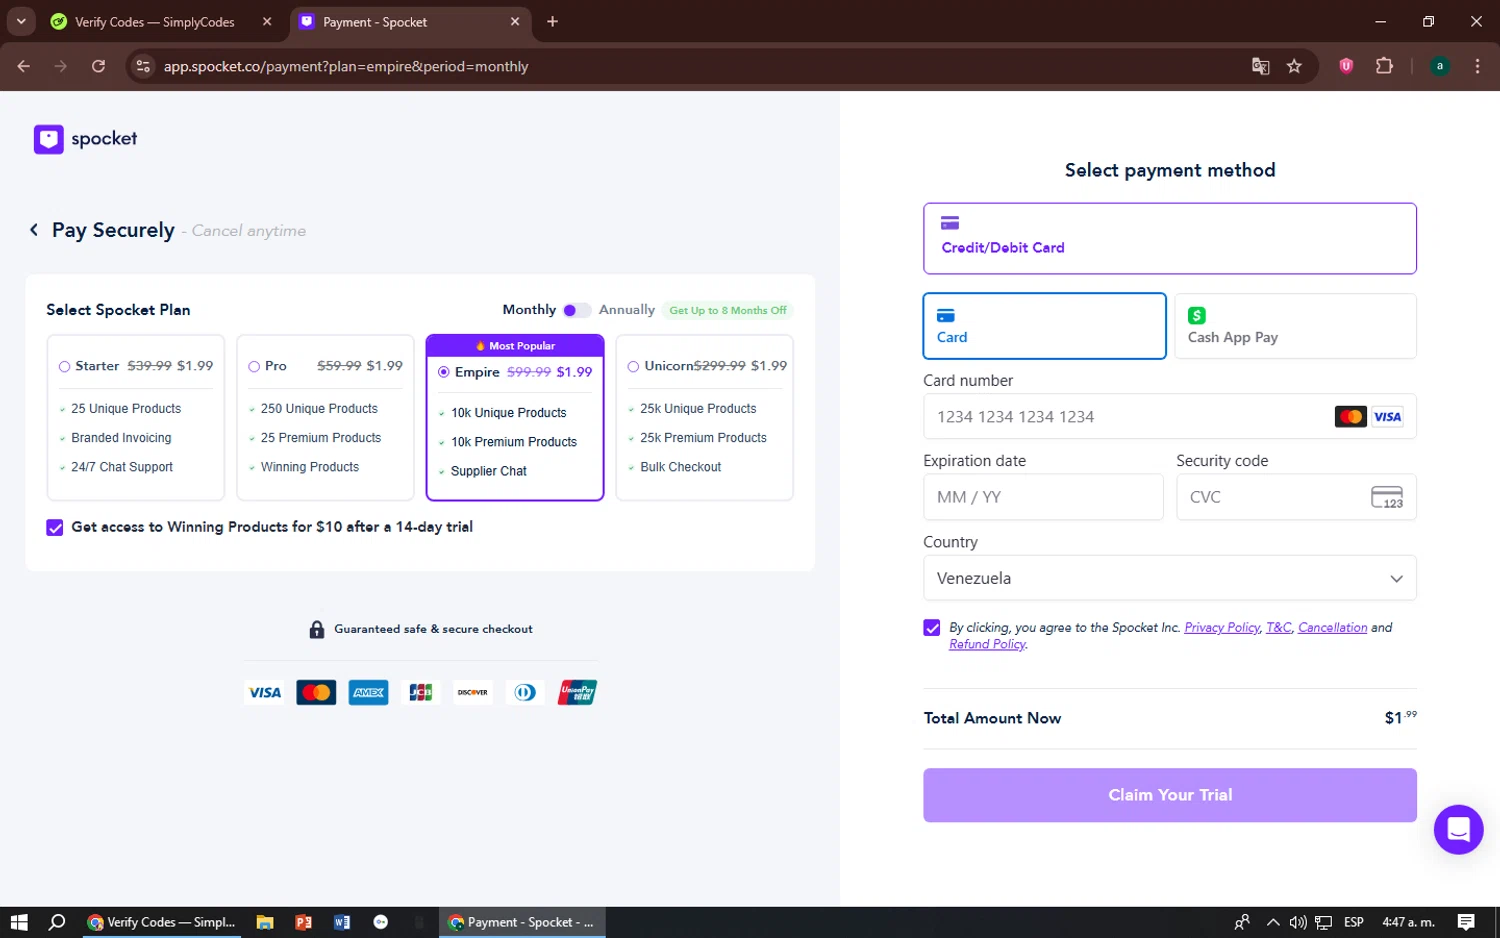Image resolution: width=1500 pixels, height=938 pixels.
Task: Click the CVC card hint icon
Action: 1386,497
